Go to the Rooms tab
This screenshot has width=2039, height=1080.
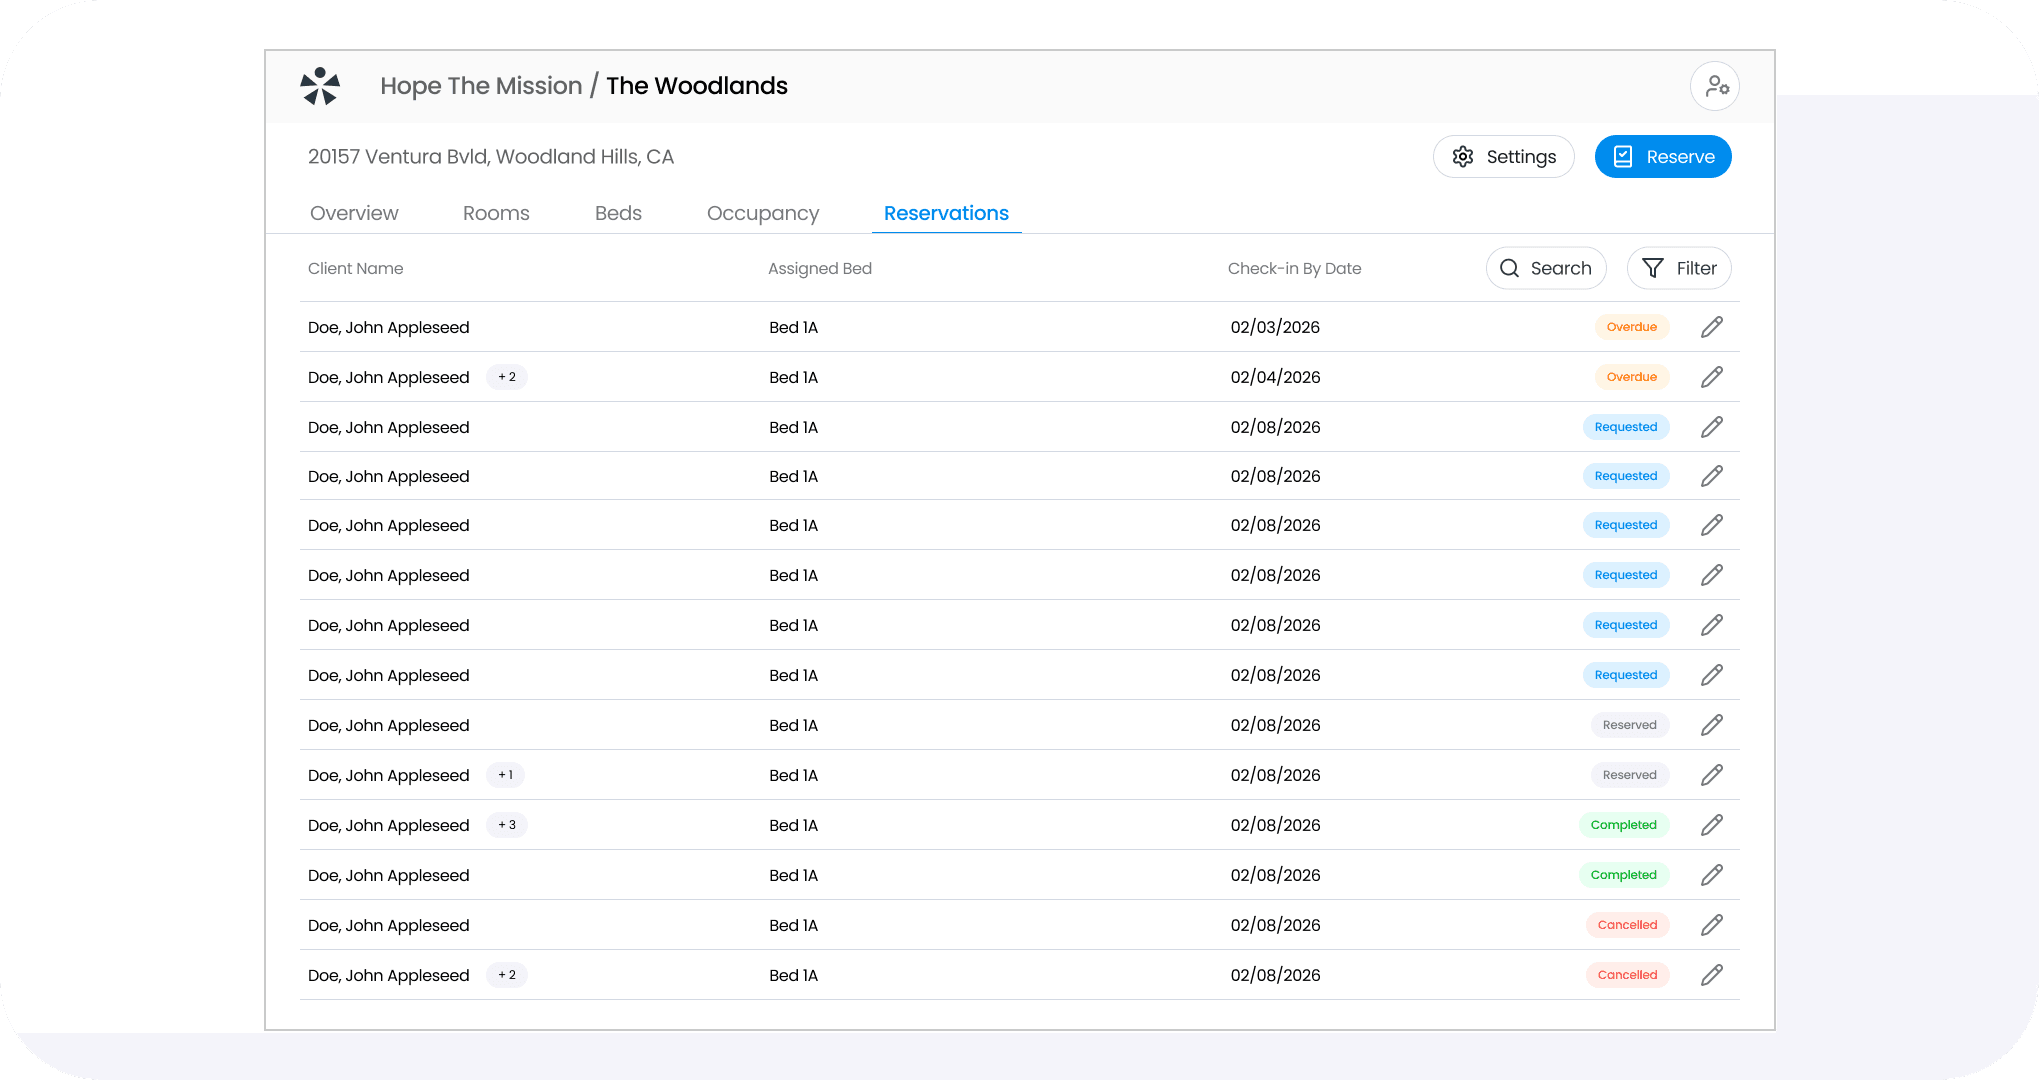click(496, 213)
